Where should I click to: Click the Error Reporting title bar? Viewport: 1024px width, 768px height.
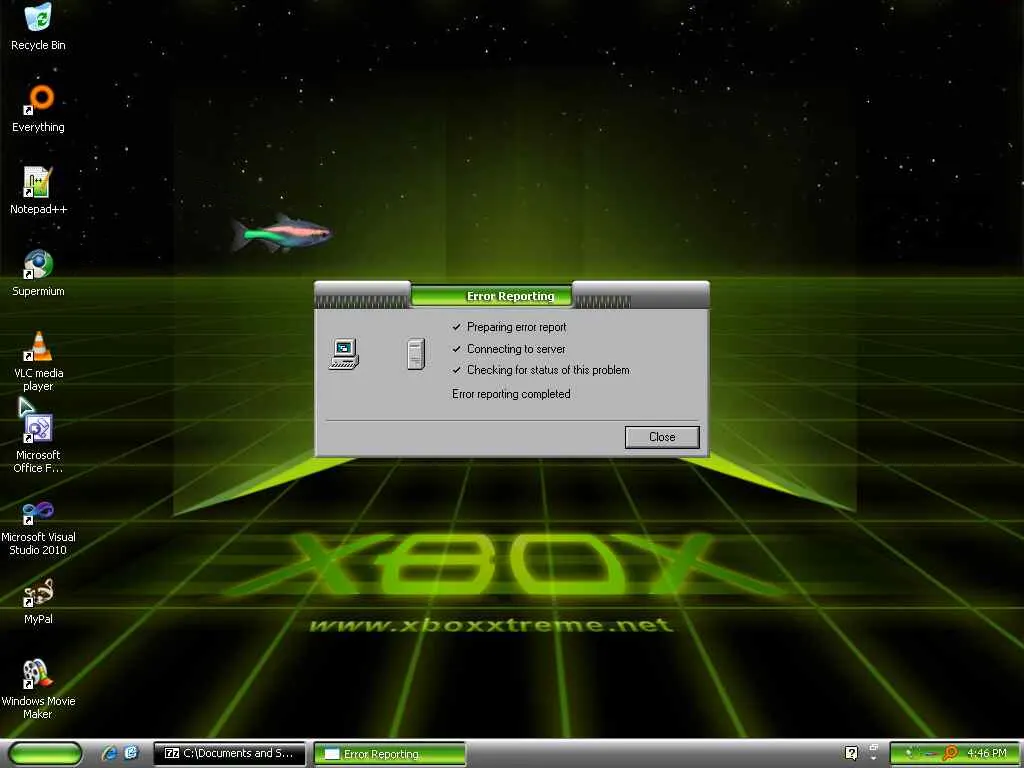pyautogui.click(x=511, y=296)
